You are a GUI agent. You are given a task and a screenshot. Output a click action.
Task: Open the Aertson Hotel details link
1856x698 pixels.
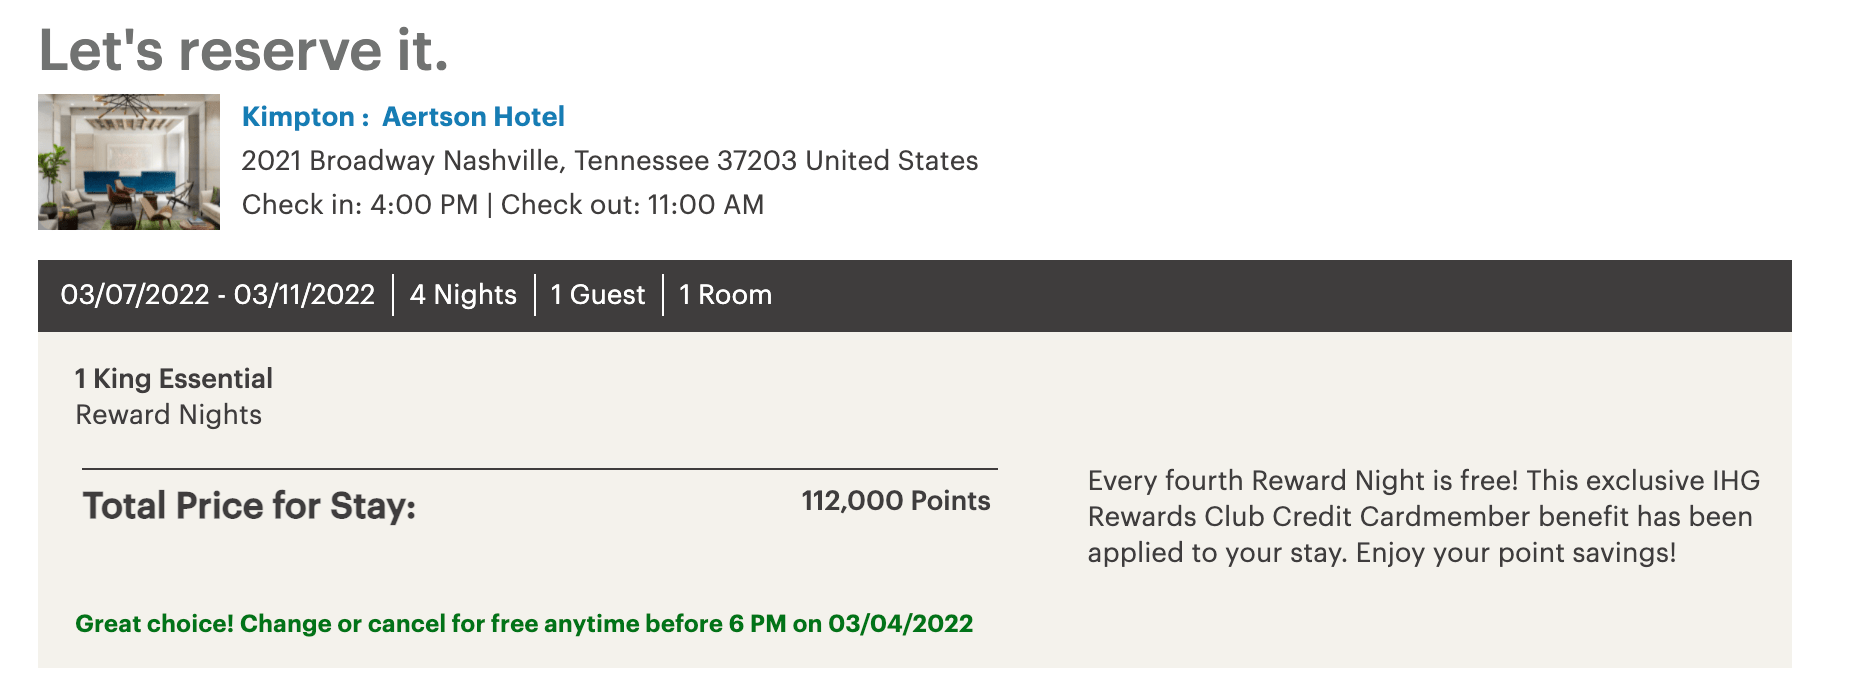tap(473, 117)
